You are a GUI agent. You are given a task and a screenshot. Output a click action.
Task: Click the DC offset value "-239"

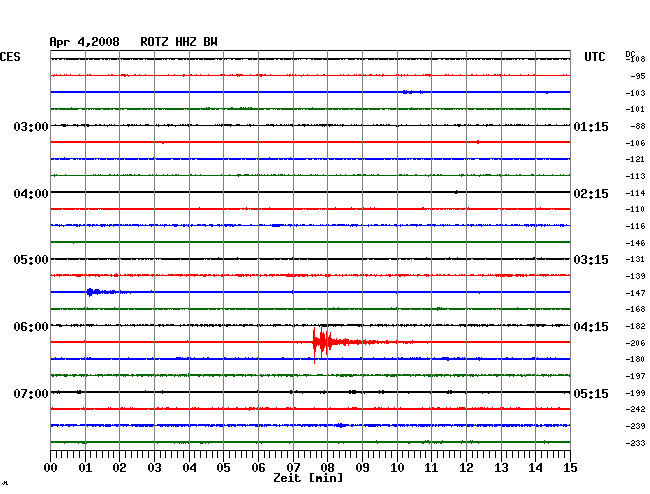tap(635, 426)
